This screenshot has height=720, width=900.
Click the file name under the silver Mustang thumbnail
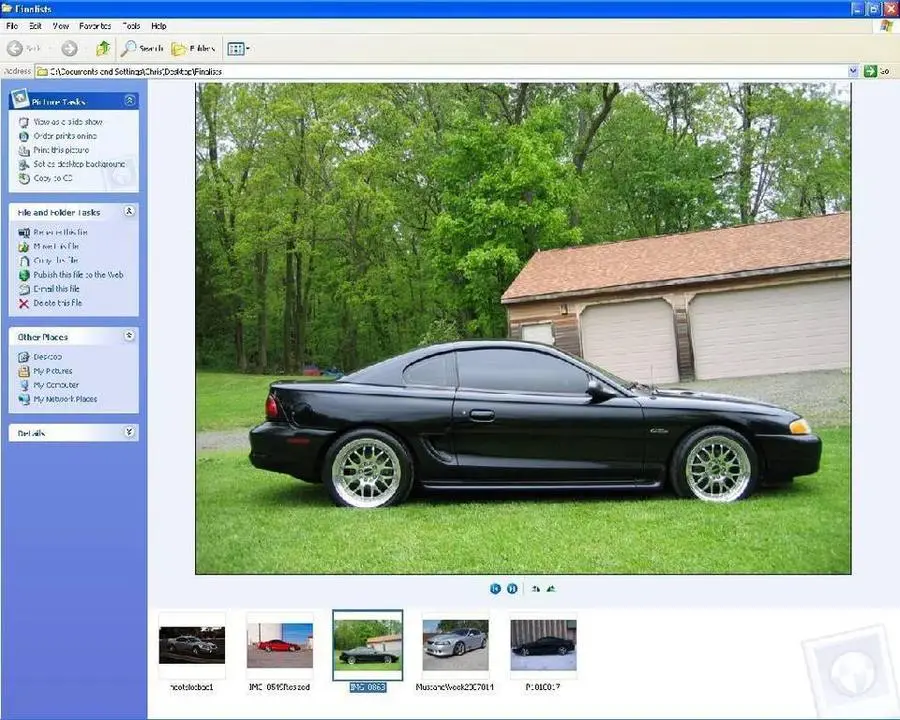point(455,687)
